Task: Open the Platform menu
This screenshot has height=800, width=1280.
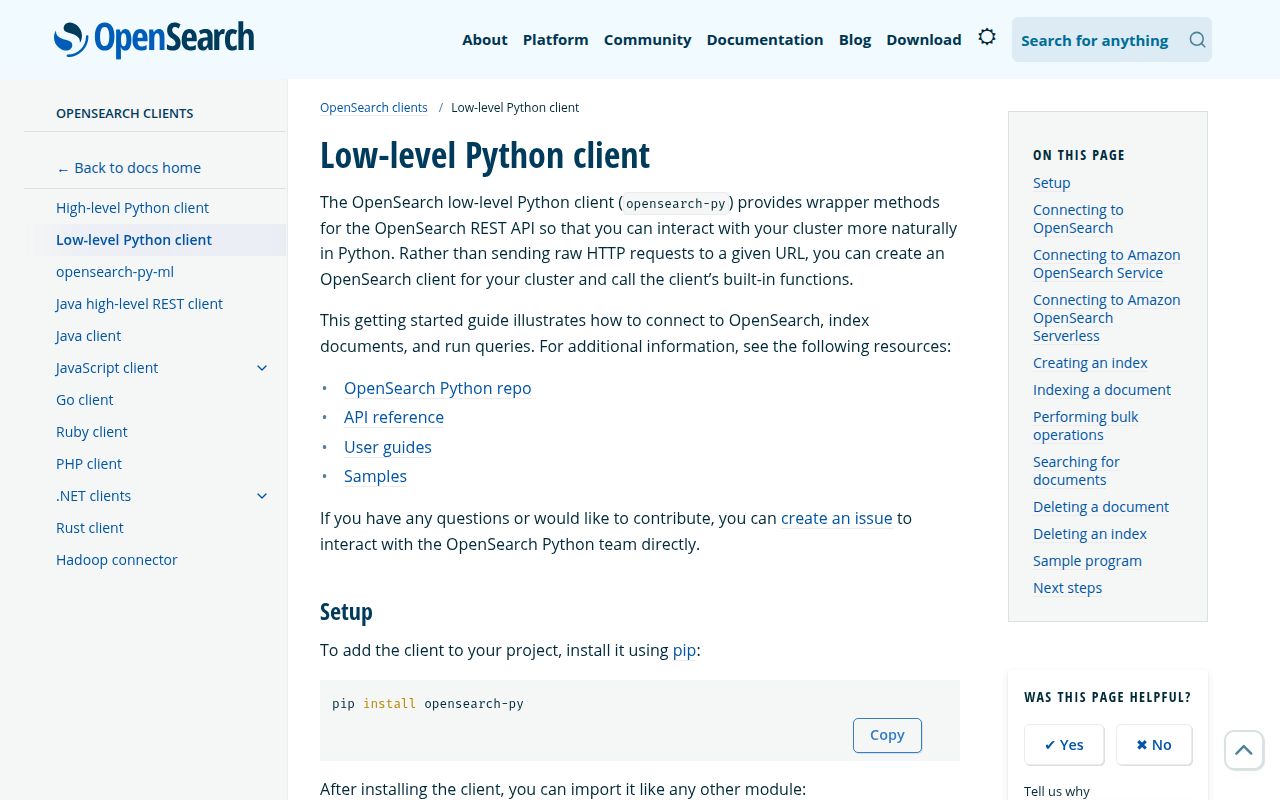Action: 556,40
